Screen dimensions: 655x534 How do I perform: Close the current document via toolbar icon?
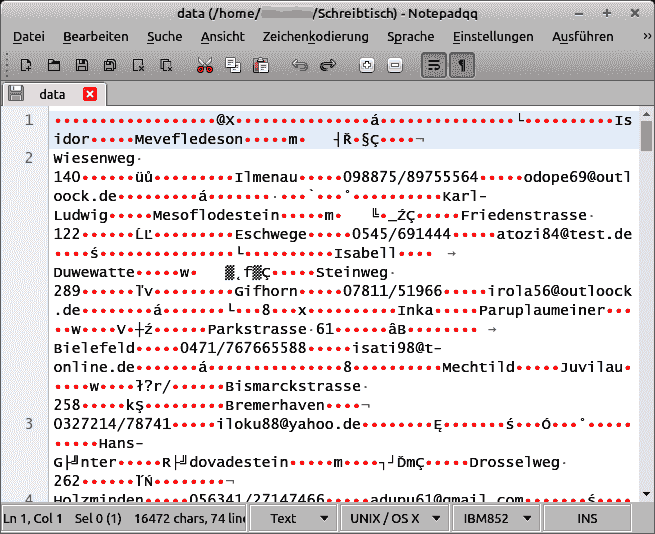pyautogui.click(x=138, y=65)
